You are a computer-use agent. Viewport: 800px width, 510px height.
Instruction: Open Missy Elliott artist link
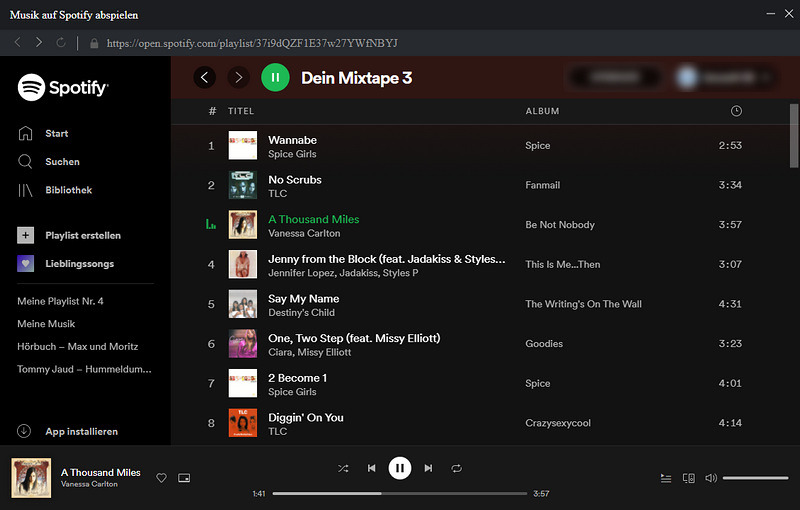pos(324,352)
